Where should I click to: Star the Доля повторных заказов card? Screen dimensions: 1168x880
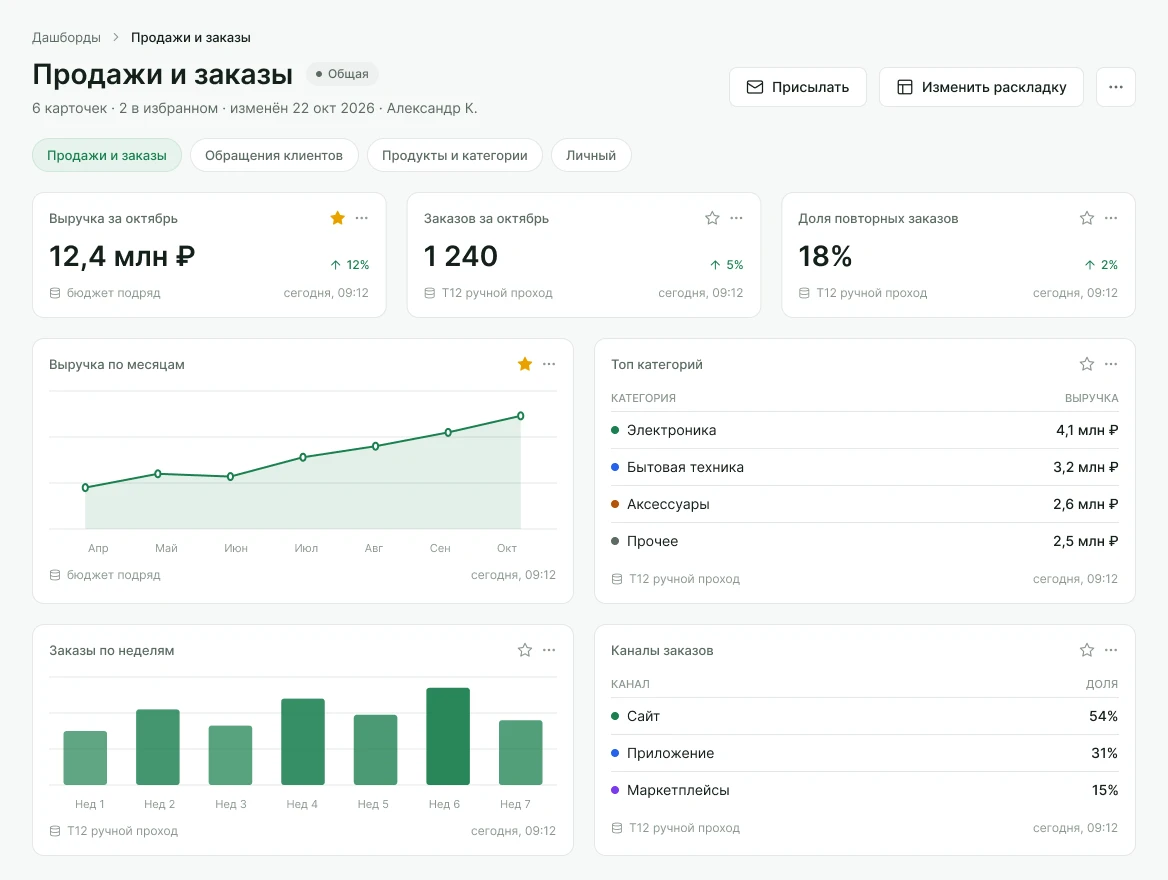tap(1087, 218)
